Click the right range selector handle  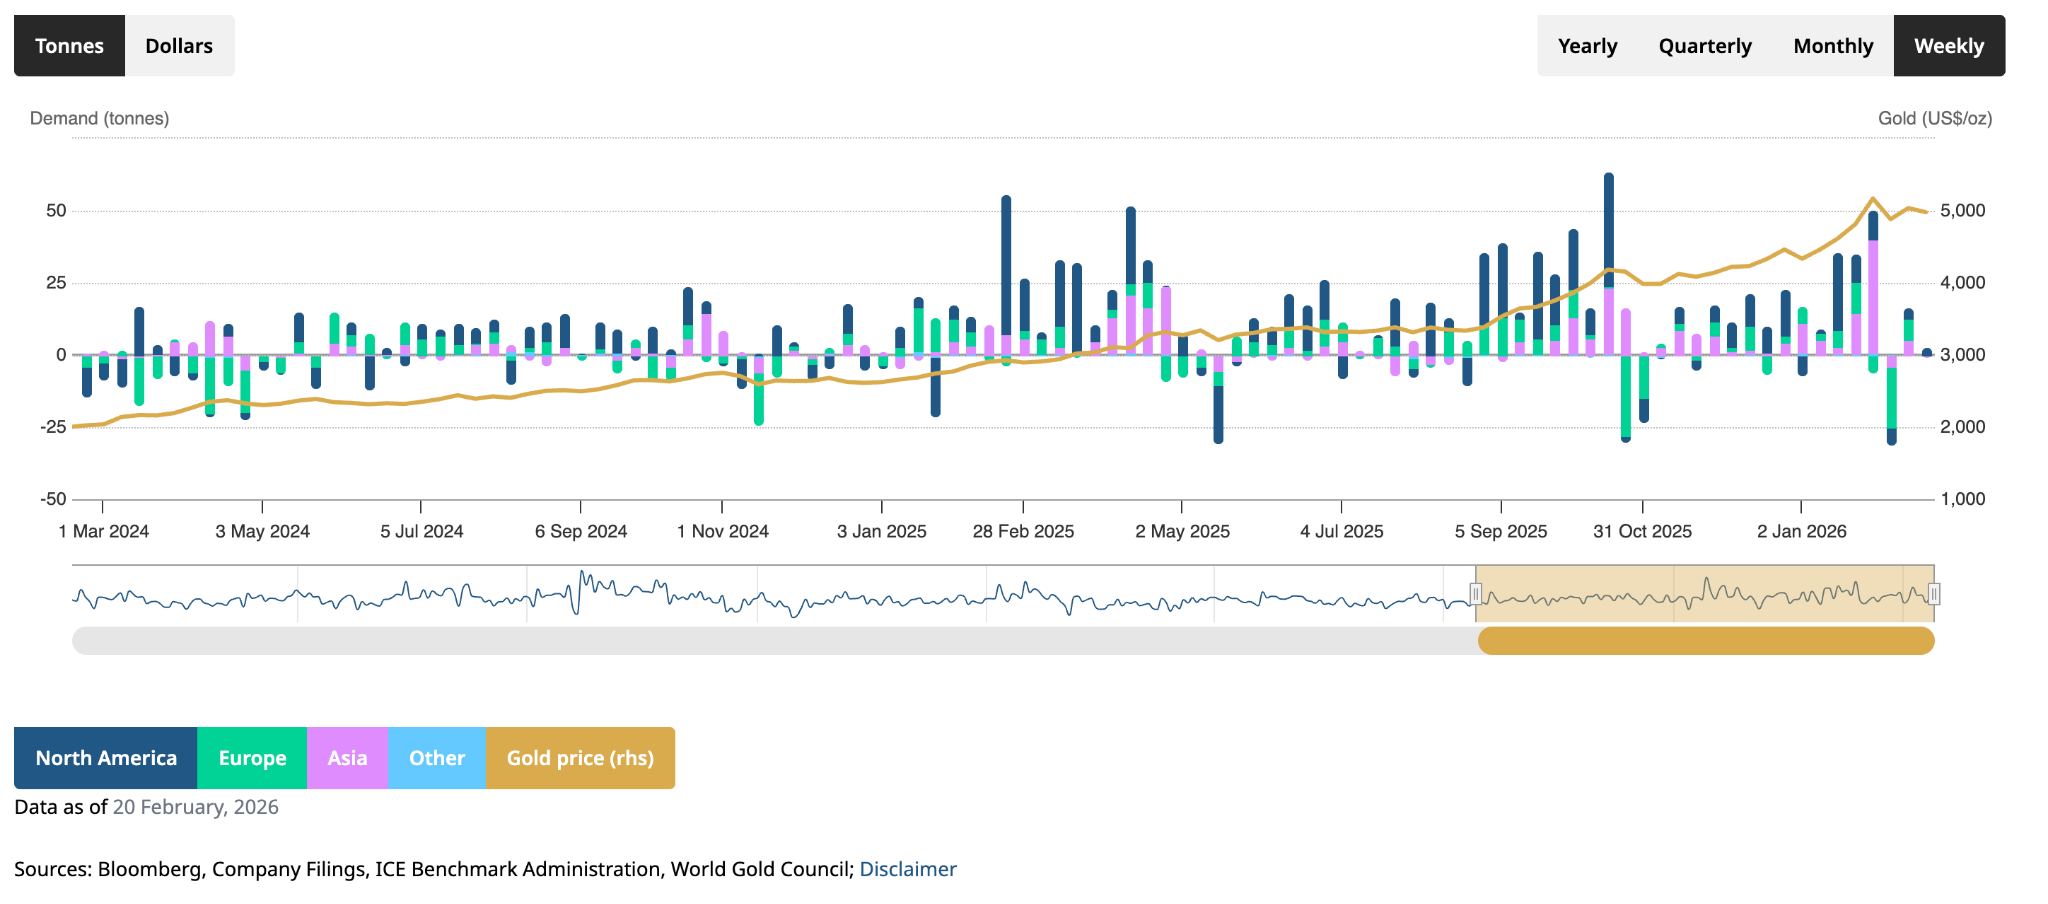1934,593
